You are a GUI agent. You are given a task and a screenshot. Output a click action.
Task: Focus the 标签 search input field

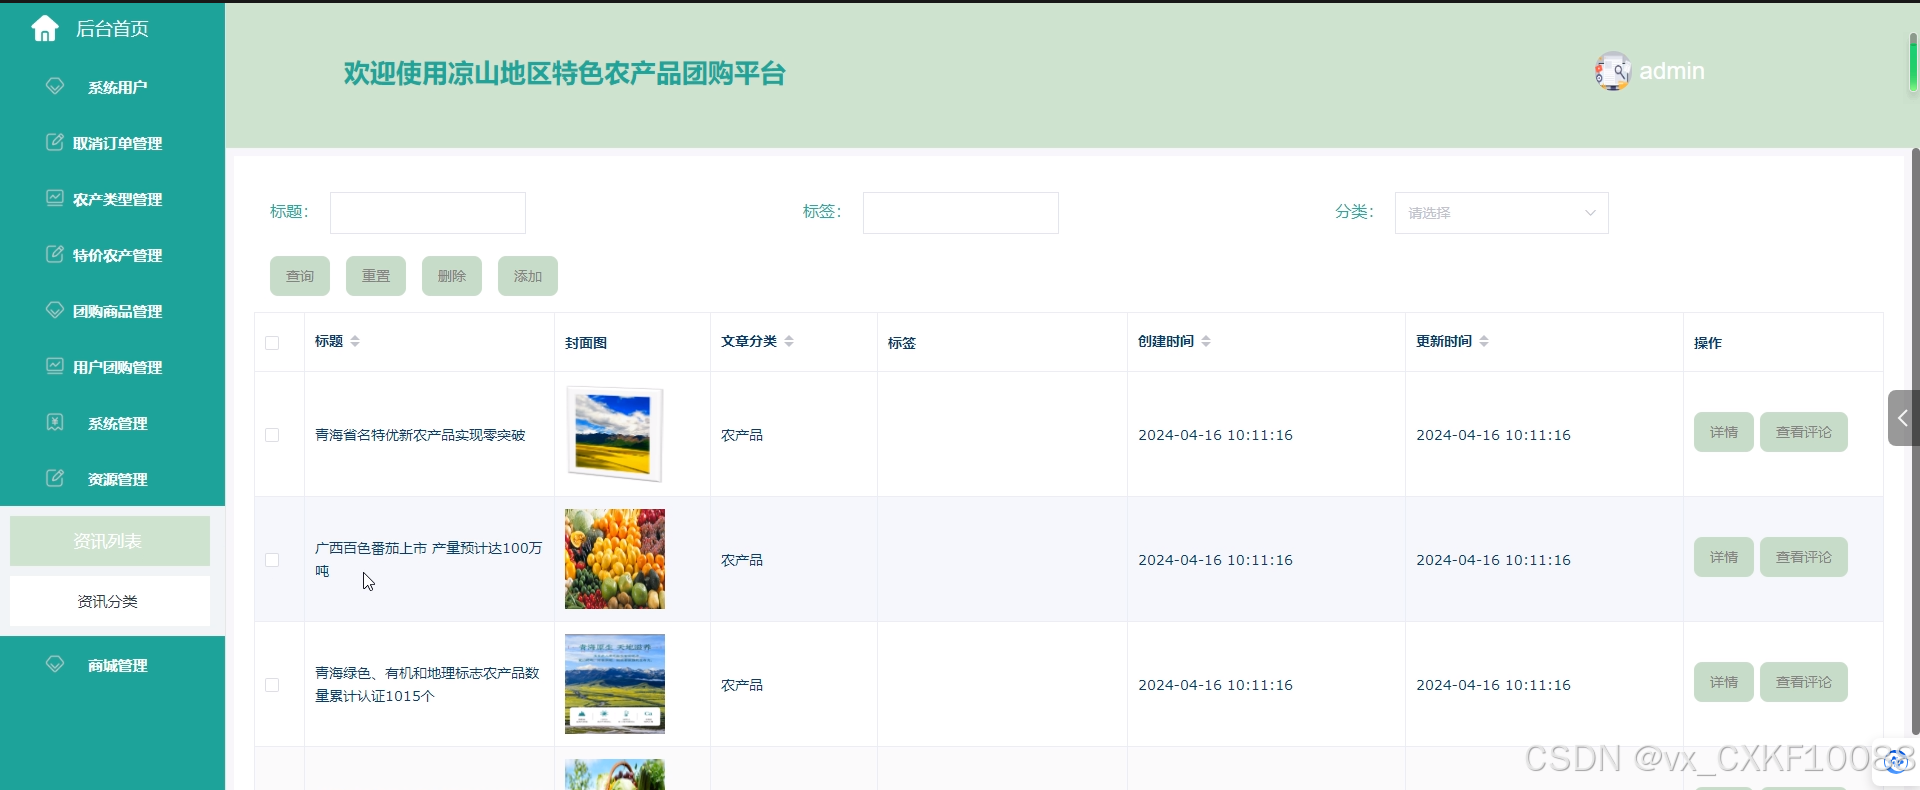pos(961,213)
